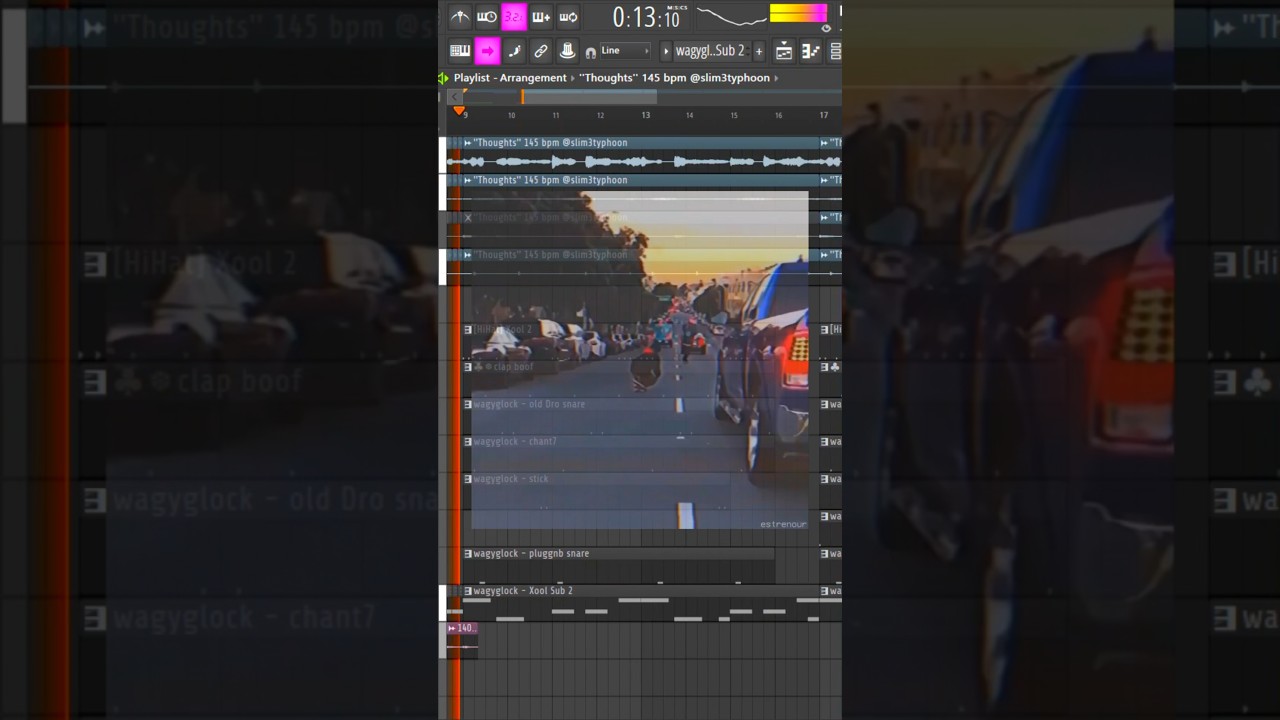Click "Thoughts" 145 bpm @slim3typhoon title text
Screen dimensions: 1280x720
coord(674,78)
